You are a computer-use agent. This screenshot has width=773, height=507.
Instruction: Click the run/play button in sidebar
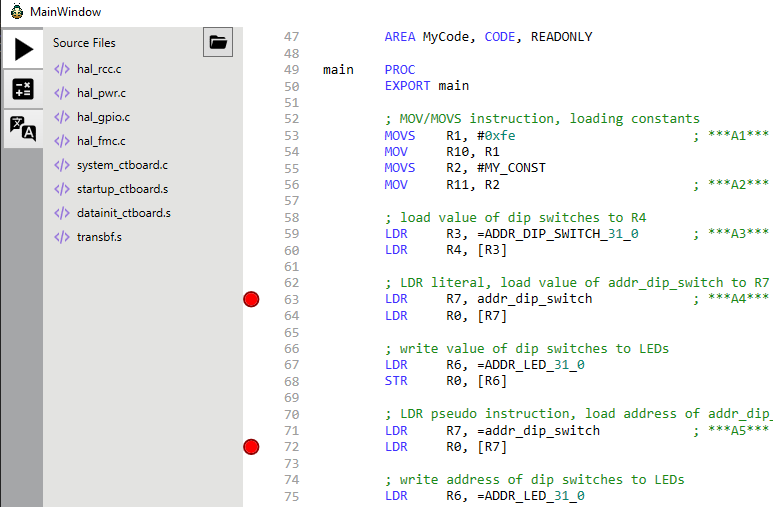22,50
